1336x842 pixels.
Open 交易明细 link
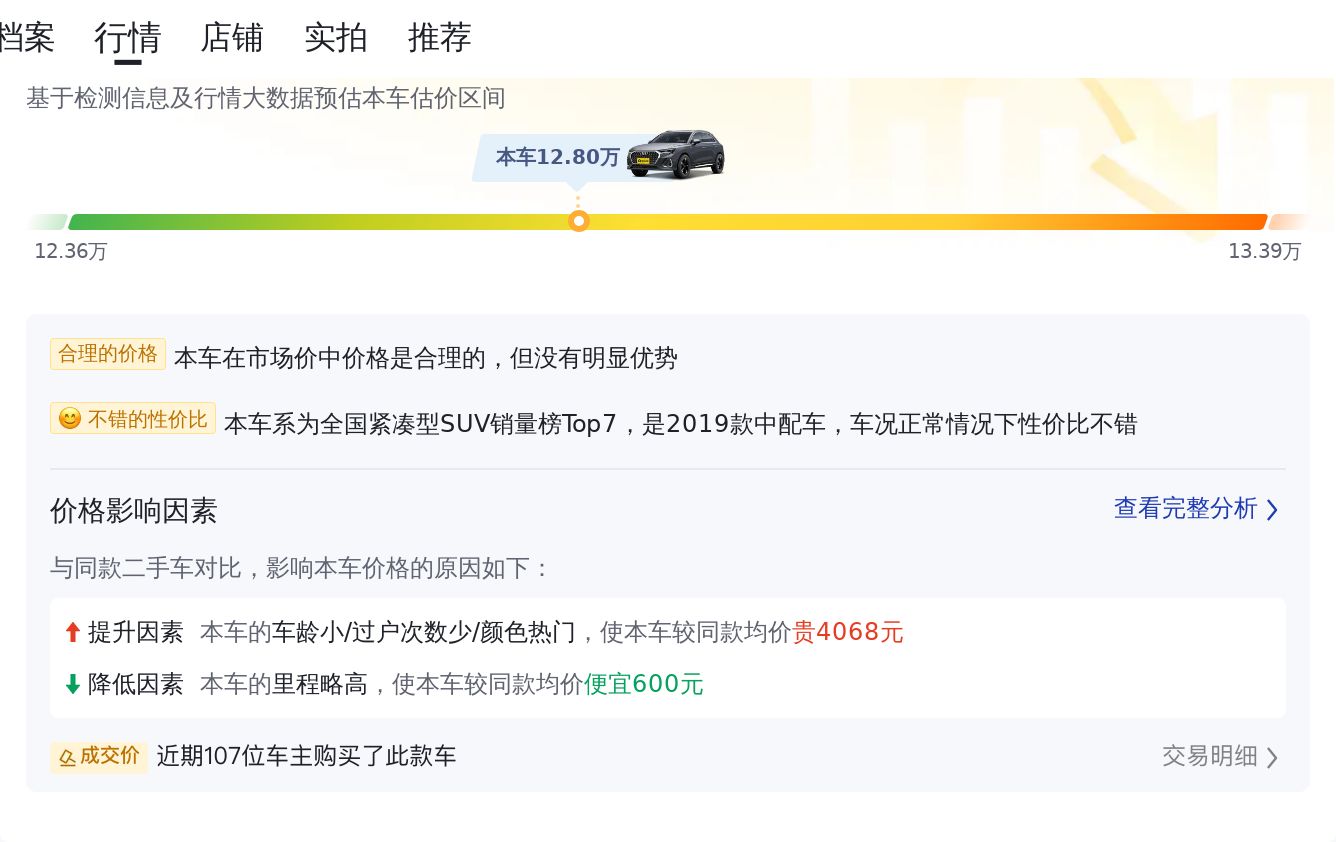coord(1210,756)
